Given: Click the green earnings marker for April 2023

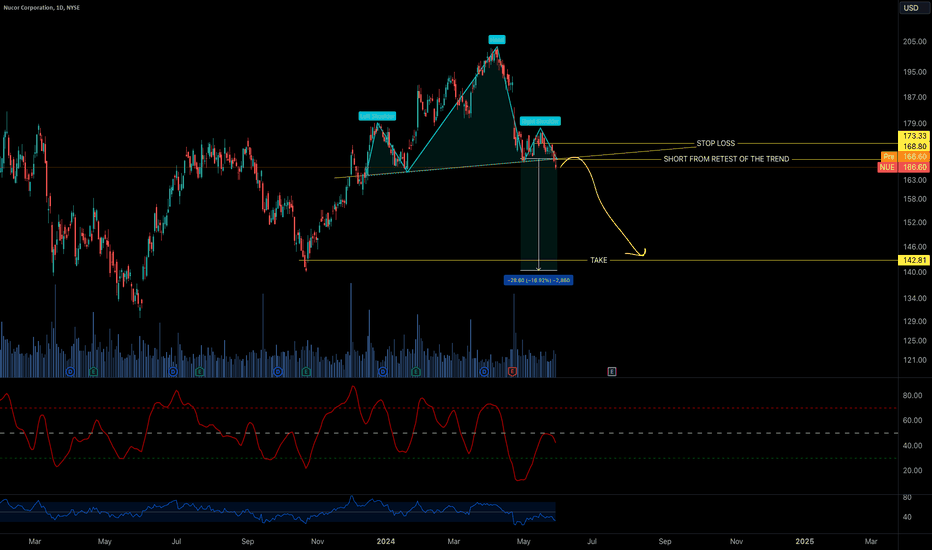Looking at the screenshot, I should [93, 372].
